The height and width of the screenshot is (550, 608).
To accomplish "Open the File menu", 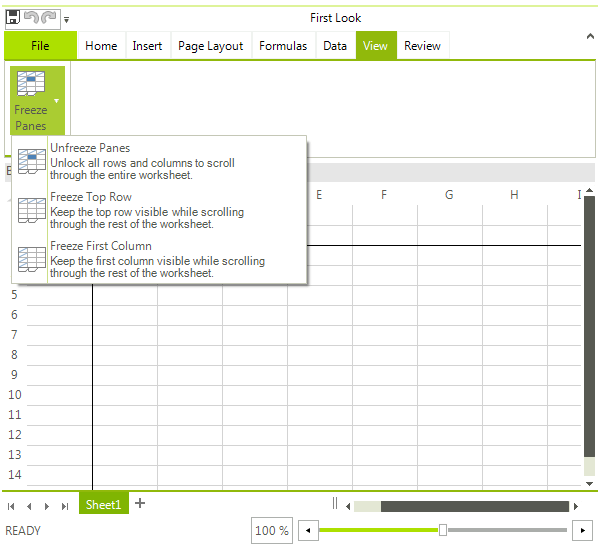I will pos(40,46).
